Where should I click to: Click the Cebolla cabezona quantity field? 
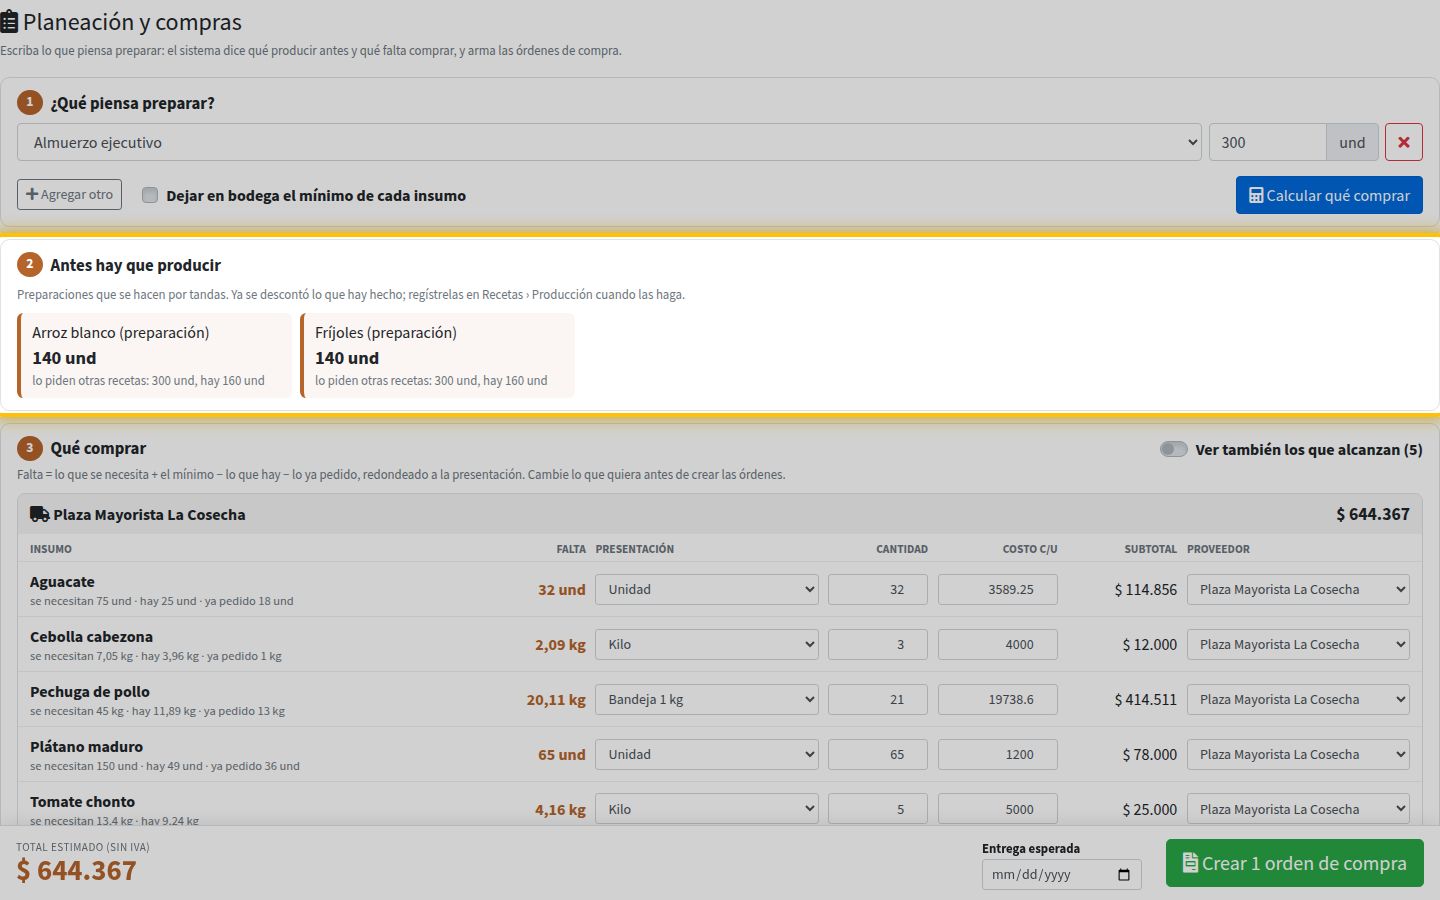tap(878, 644)
